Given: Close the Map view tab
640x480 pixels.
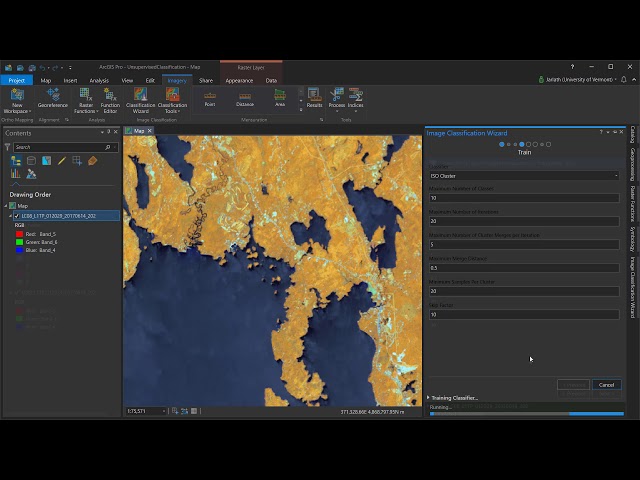Looking at the screenshot, I should pos(150,131).
